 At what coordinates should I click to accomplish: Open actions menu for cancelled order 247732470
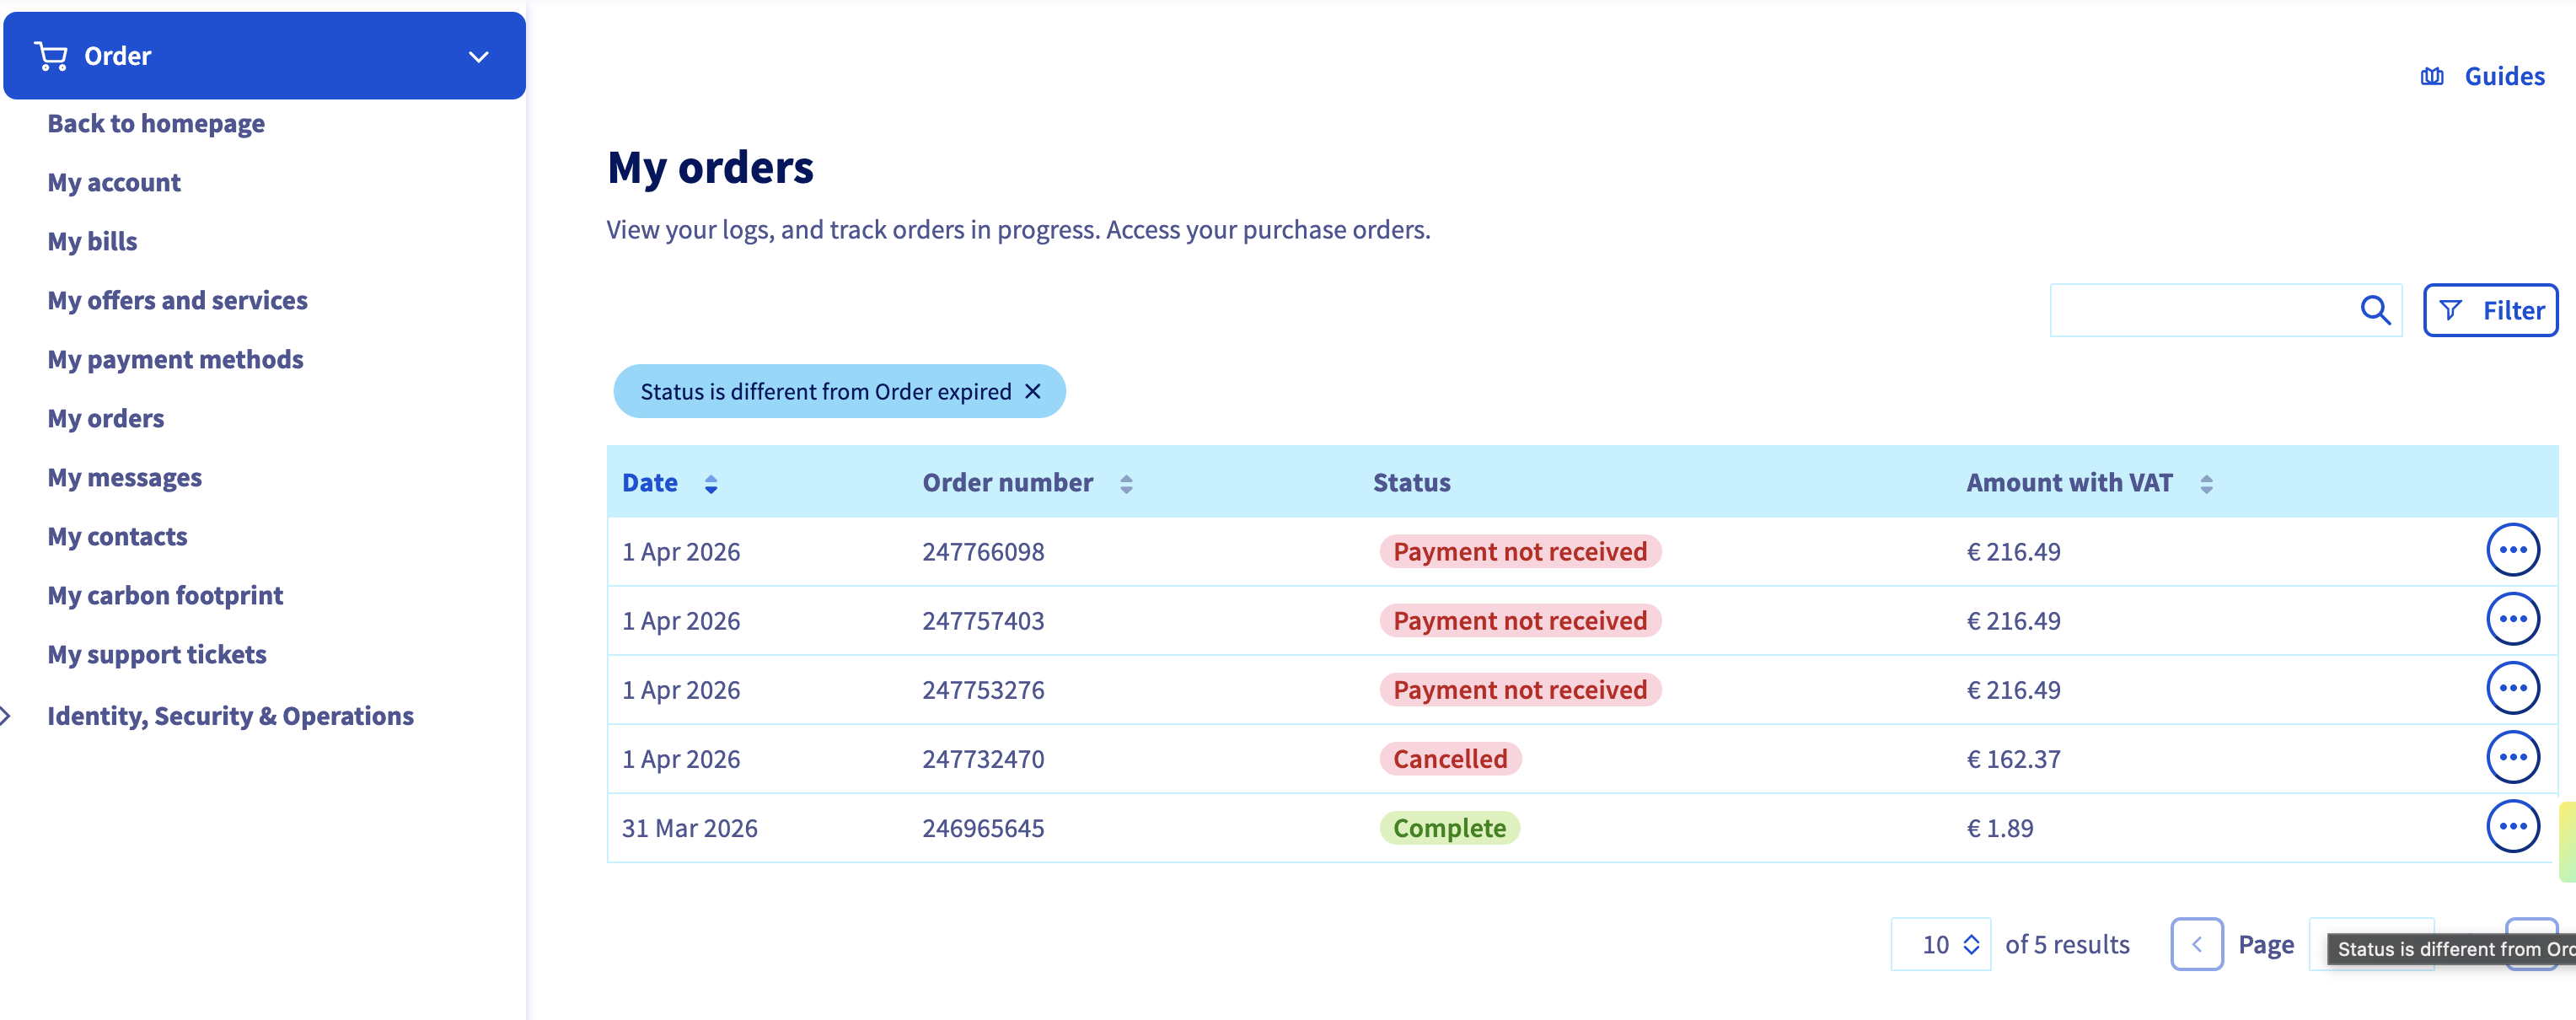click(2512, 757)
